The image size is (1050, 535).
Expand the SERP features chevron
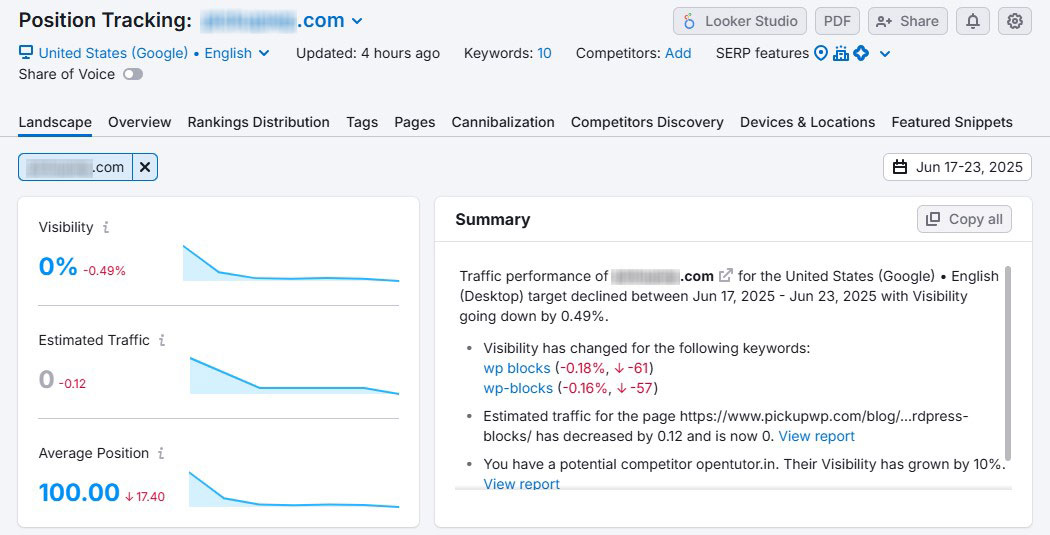[885, 53]
